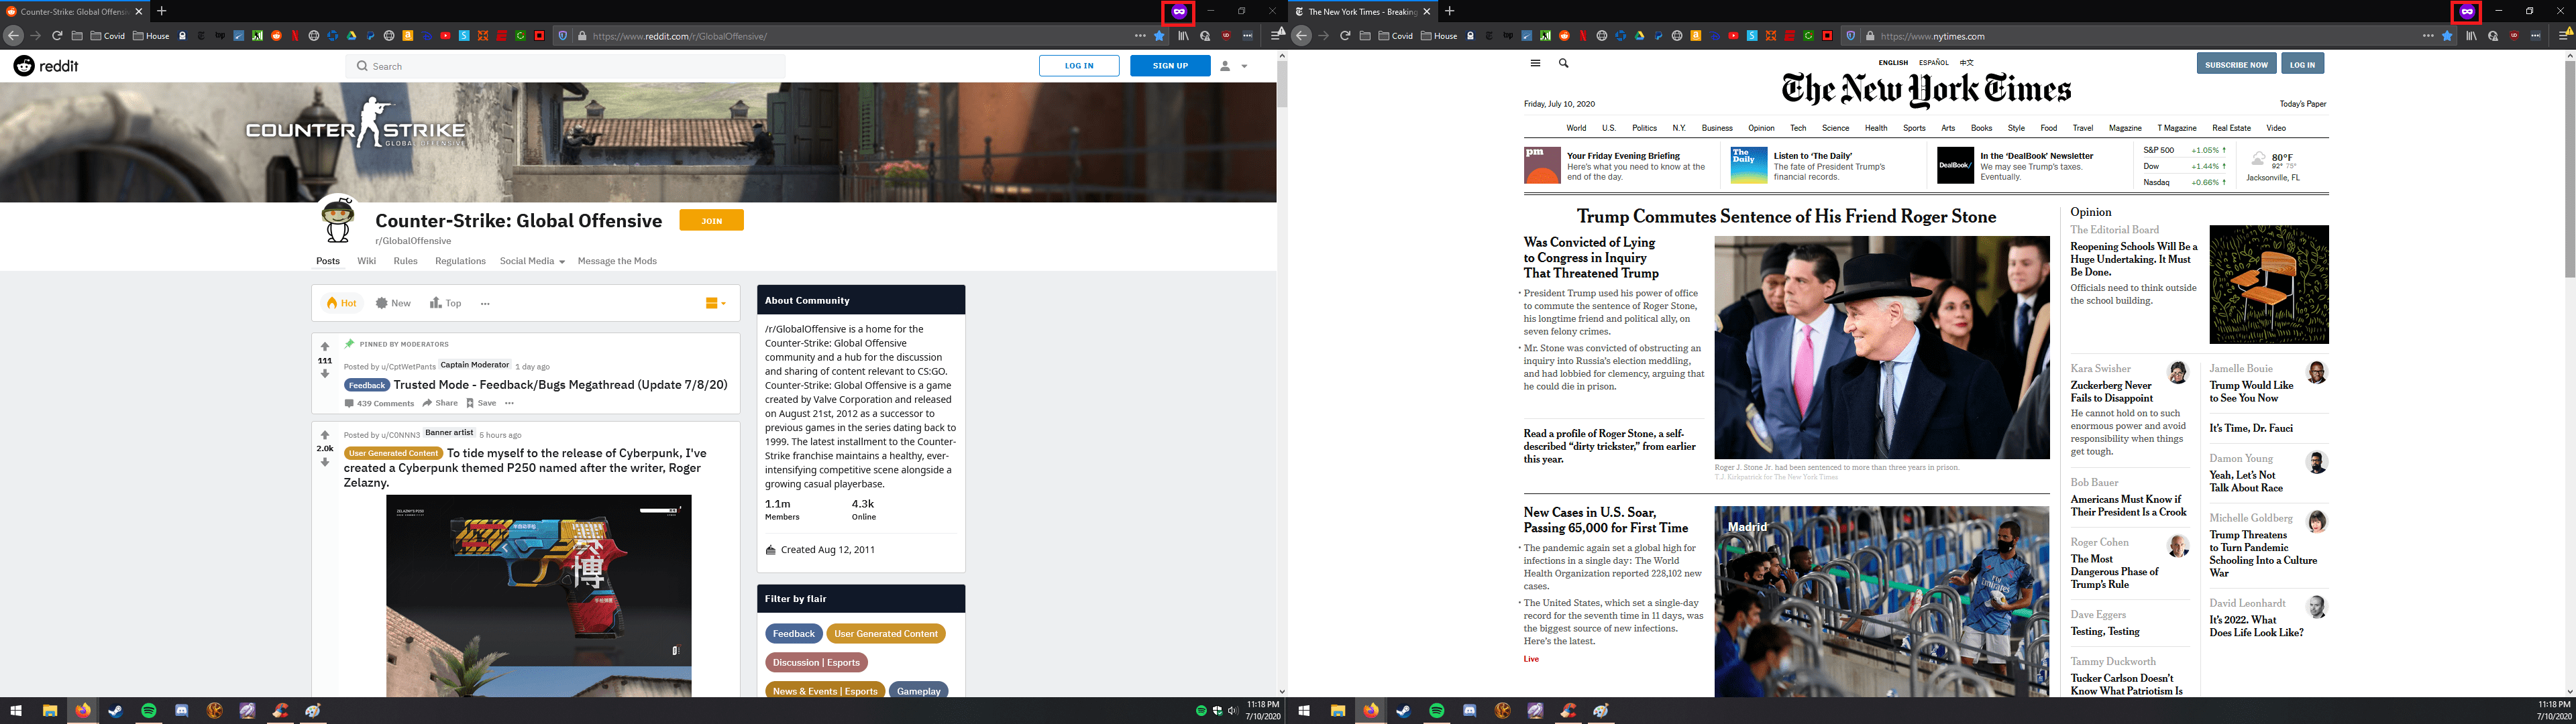Open Library icon in the Reddit window toolbar
The image size is (2576, 724).
(1183, 36)
